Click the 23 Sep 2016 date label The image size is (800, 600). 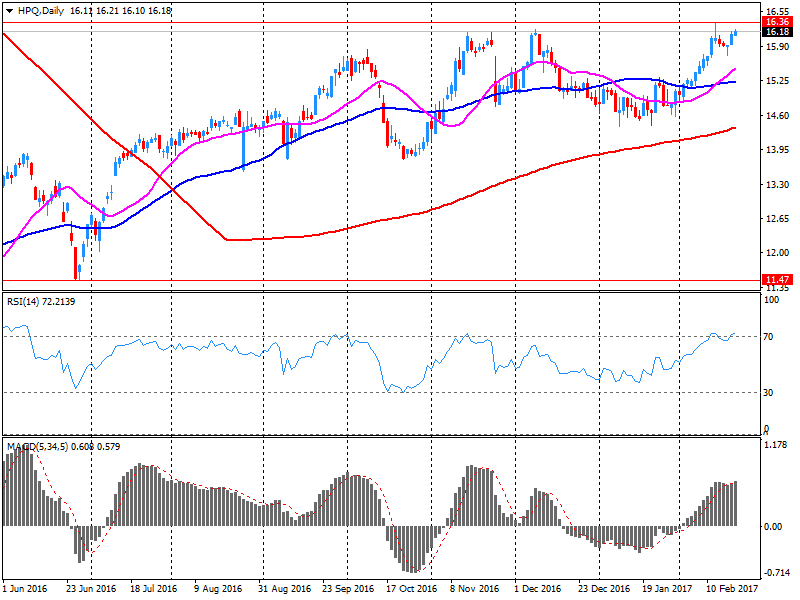[x=348, y=588]
